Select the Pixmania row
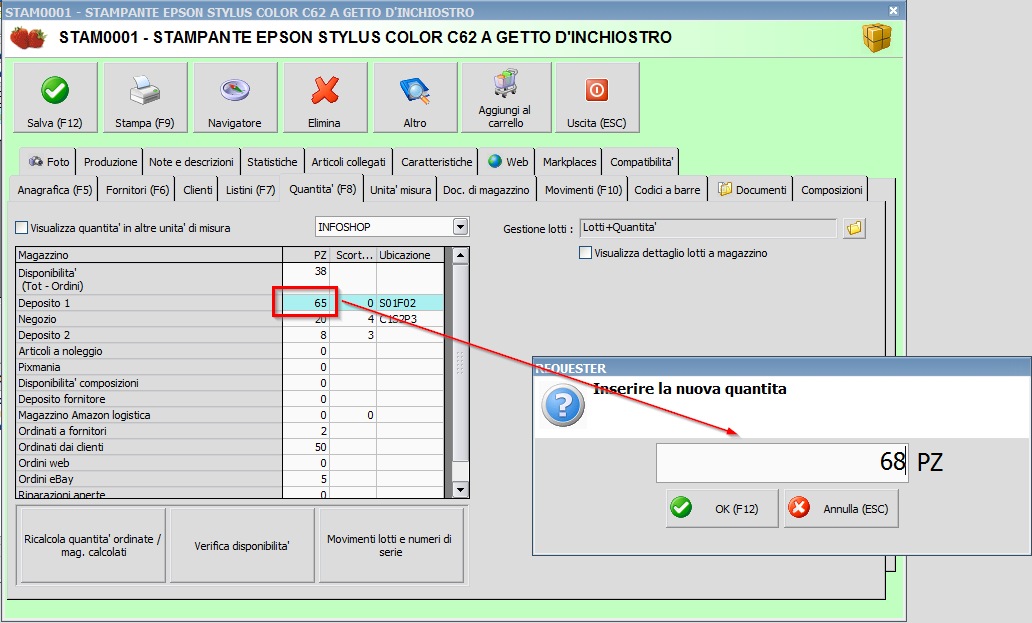1032x623 pixels. 230,367
